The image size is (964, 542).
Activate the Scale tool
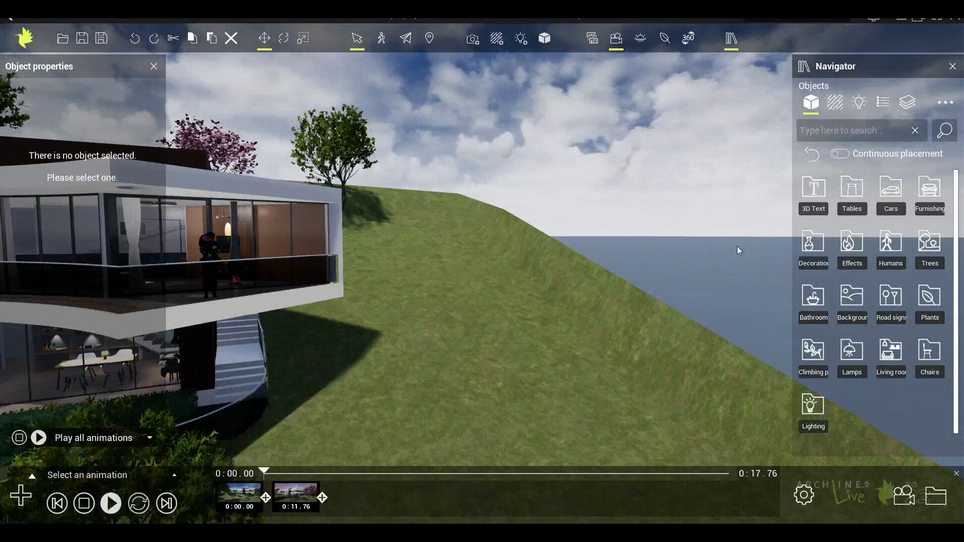(x=303, y=38)
